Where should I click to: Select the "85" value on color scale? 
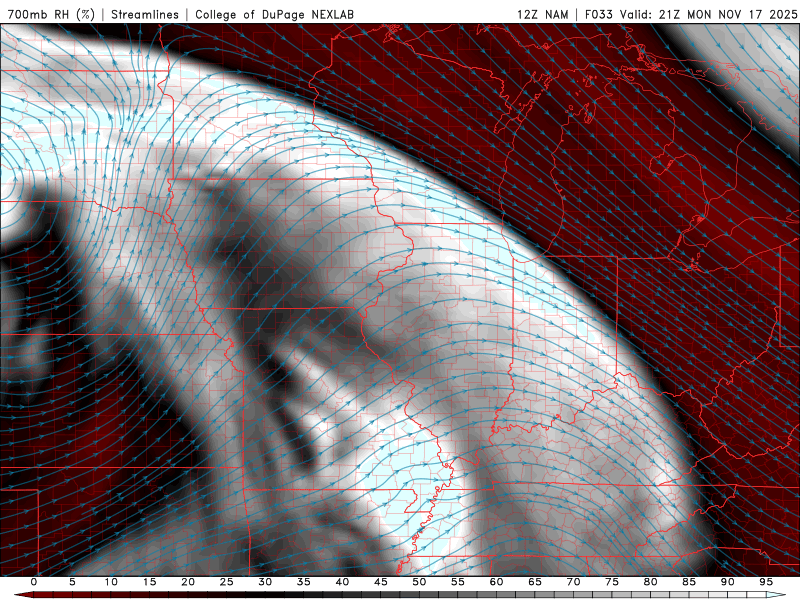[689, 582]
